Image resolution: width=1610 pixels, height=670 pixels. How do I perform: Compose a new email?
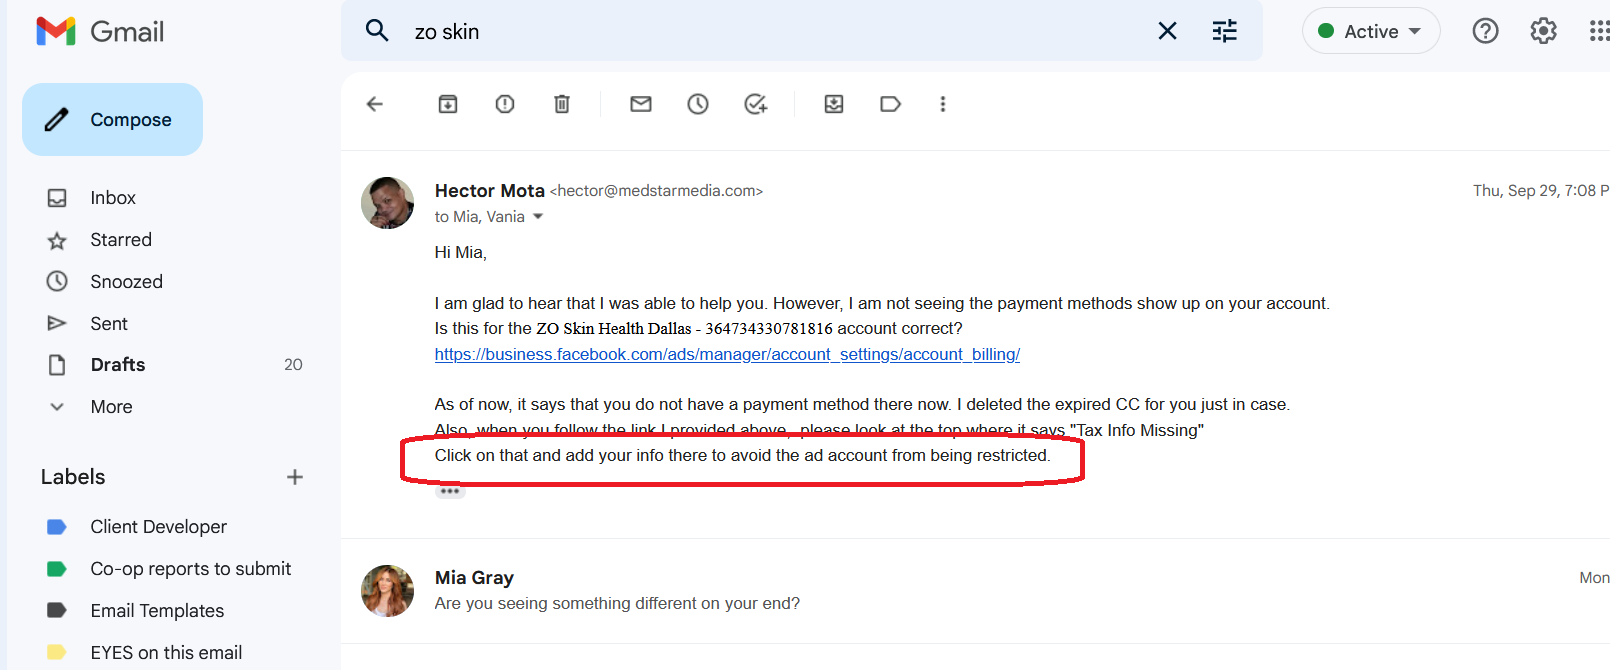tap(112, 120)
